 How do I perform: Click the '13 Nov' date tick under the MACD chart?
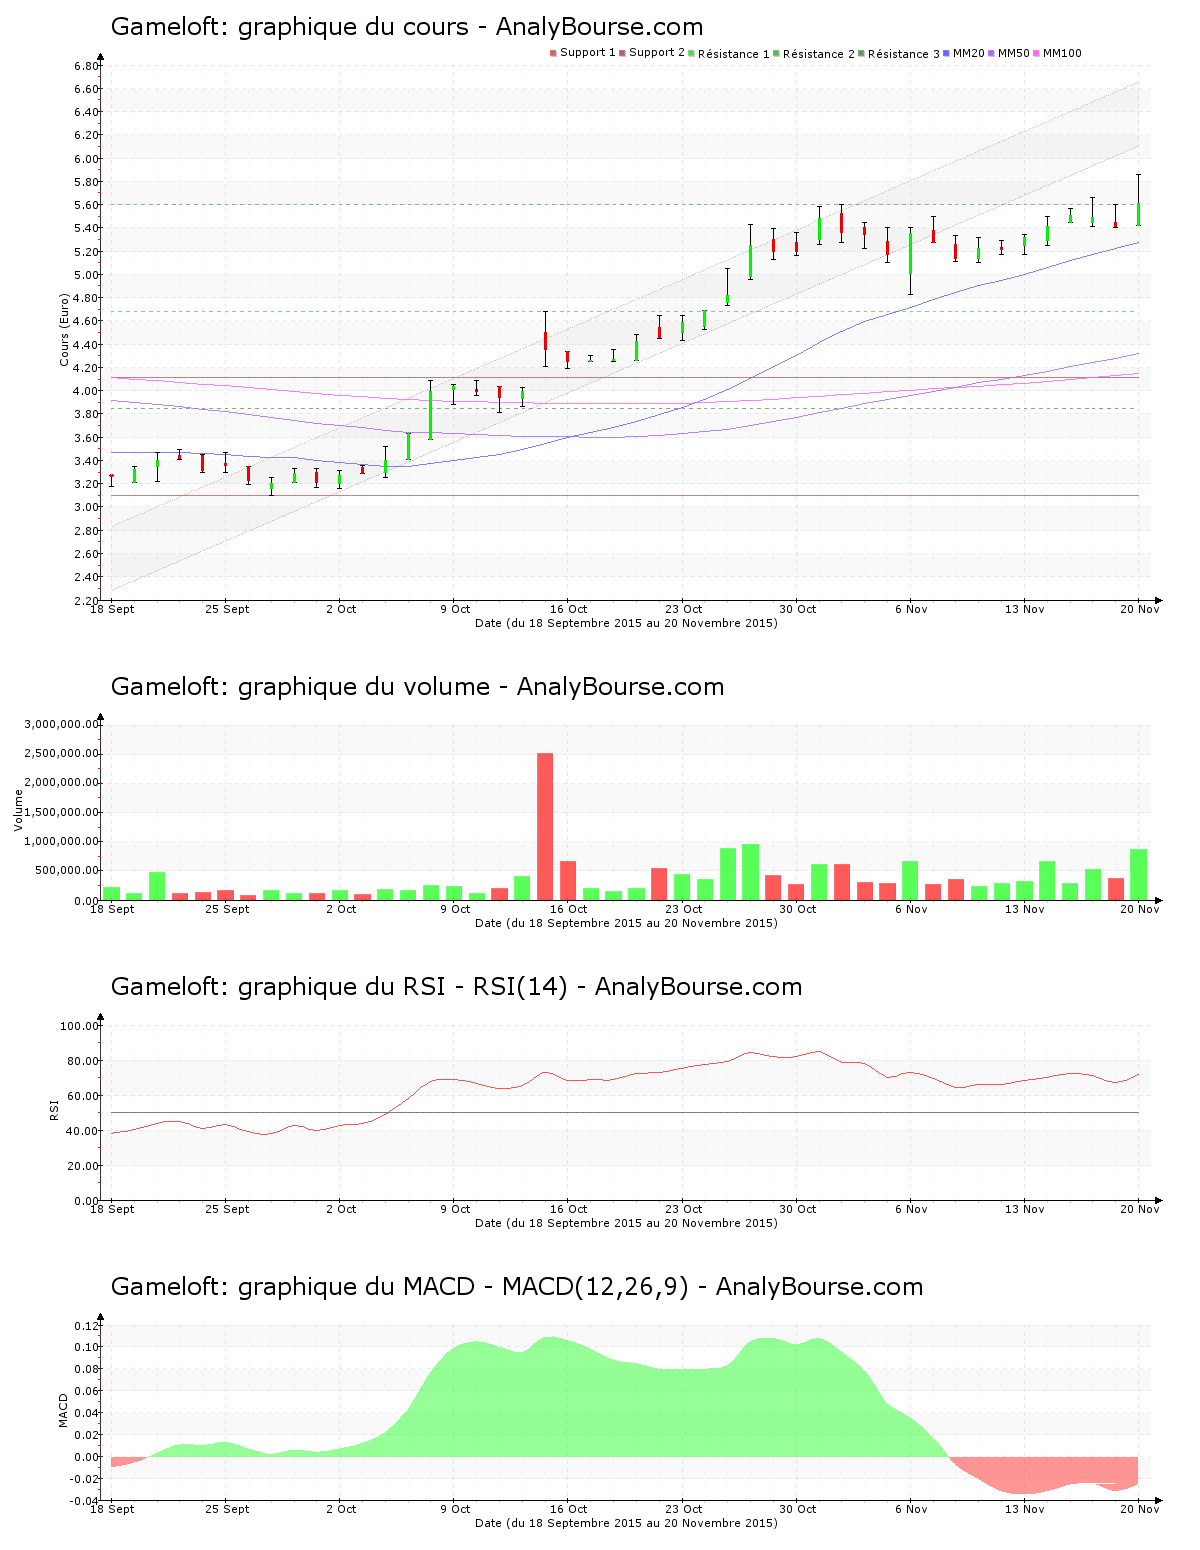[1025, 1509]
